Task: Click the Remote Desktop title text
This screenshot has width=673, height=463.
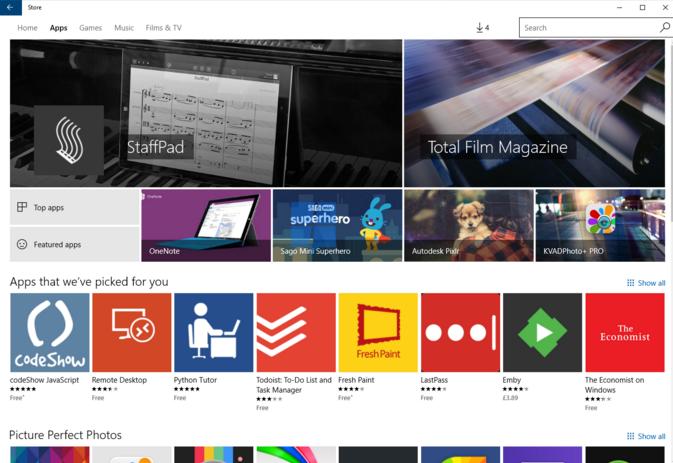Action: click(119, 380)
